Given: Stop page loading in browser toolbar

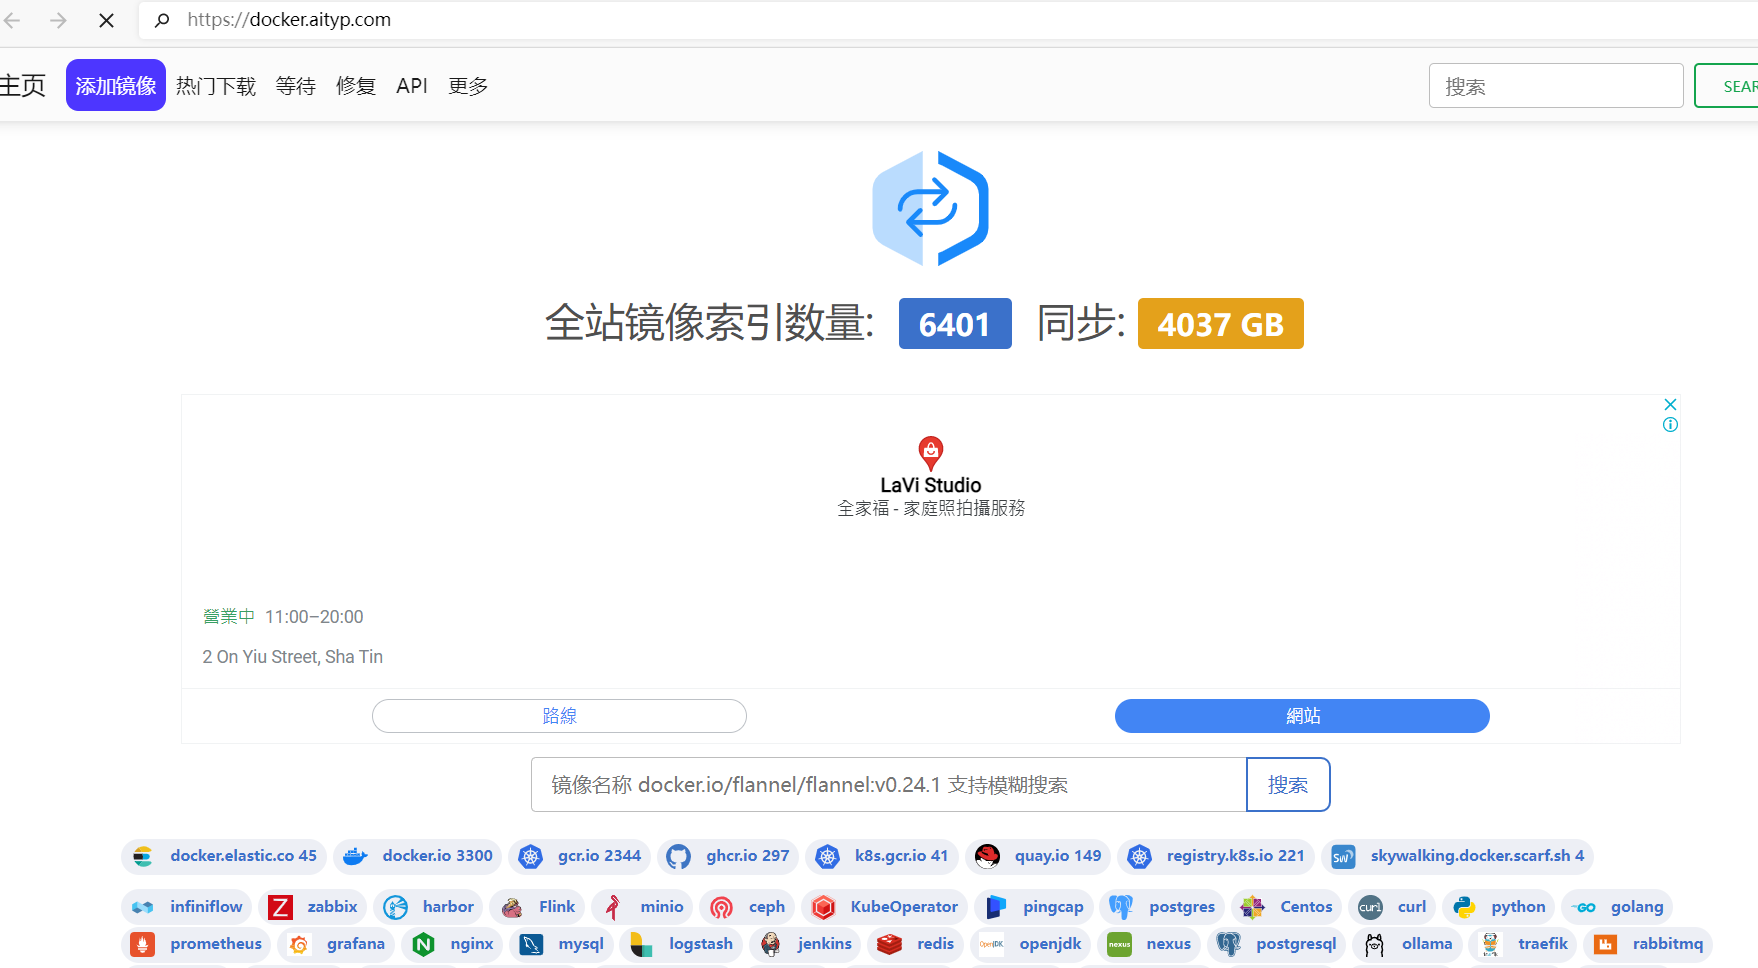Looking at the screenshot, I should pos(107,20).
